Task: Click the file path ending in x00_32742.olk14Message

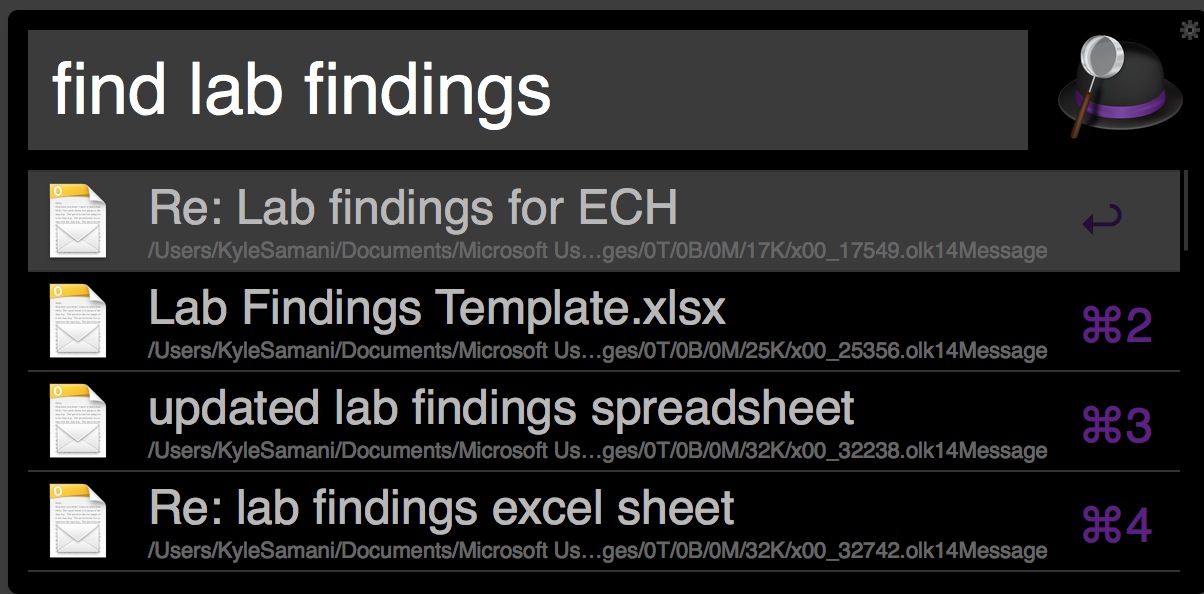Action: click(597, 551)
